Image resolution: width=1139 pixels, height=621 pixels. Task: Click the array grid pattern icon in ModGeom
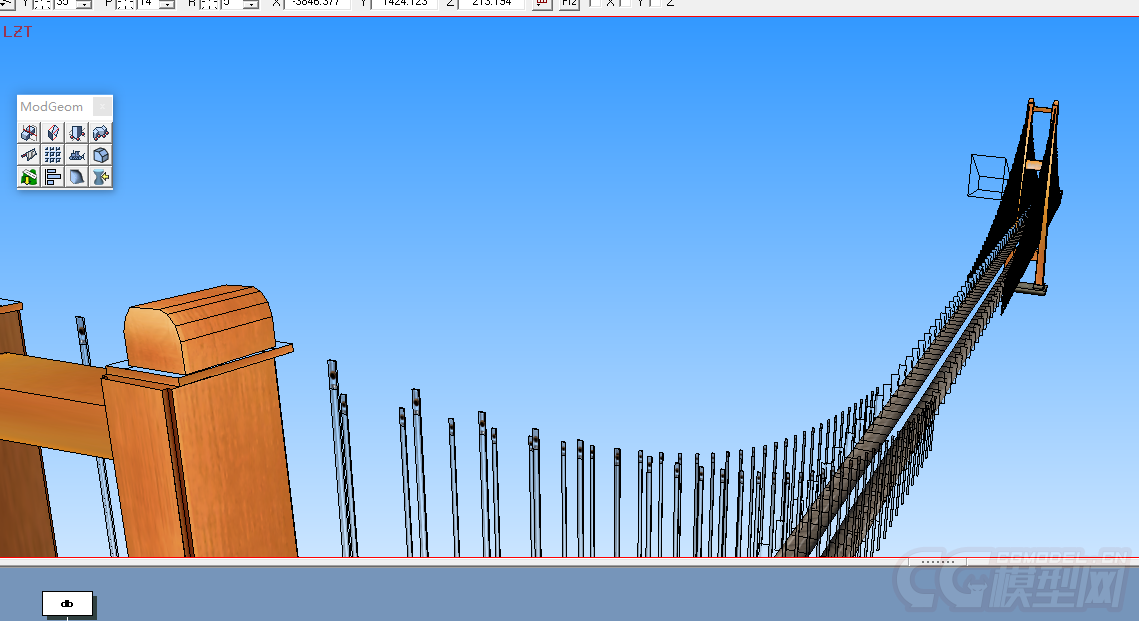[53, 155]
